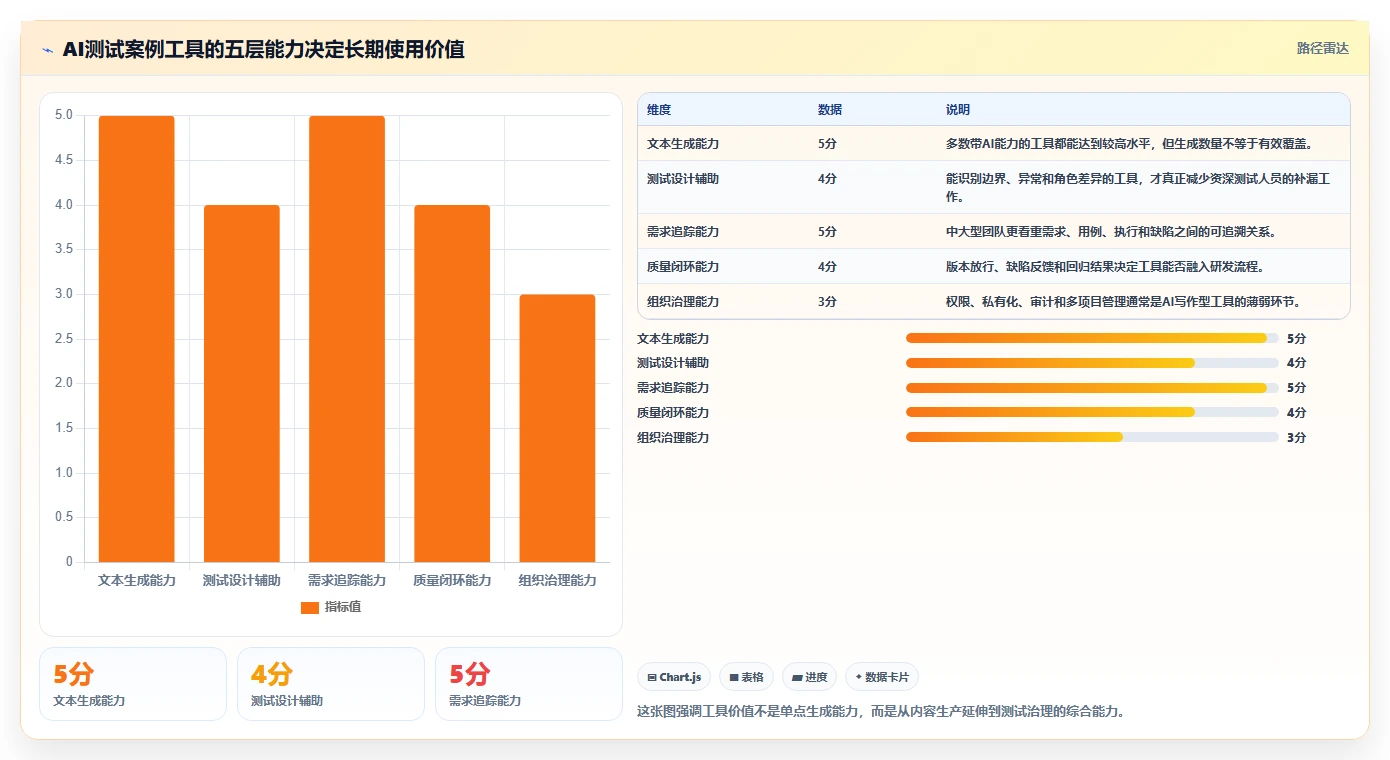Click the 文本生成能力 progress bar
This screenshot has width=1390, height=760.
click(1092, 338)
